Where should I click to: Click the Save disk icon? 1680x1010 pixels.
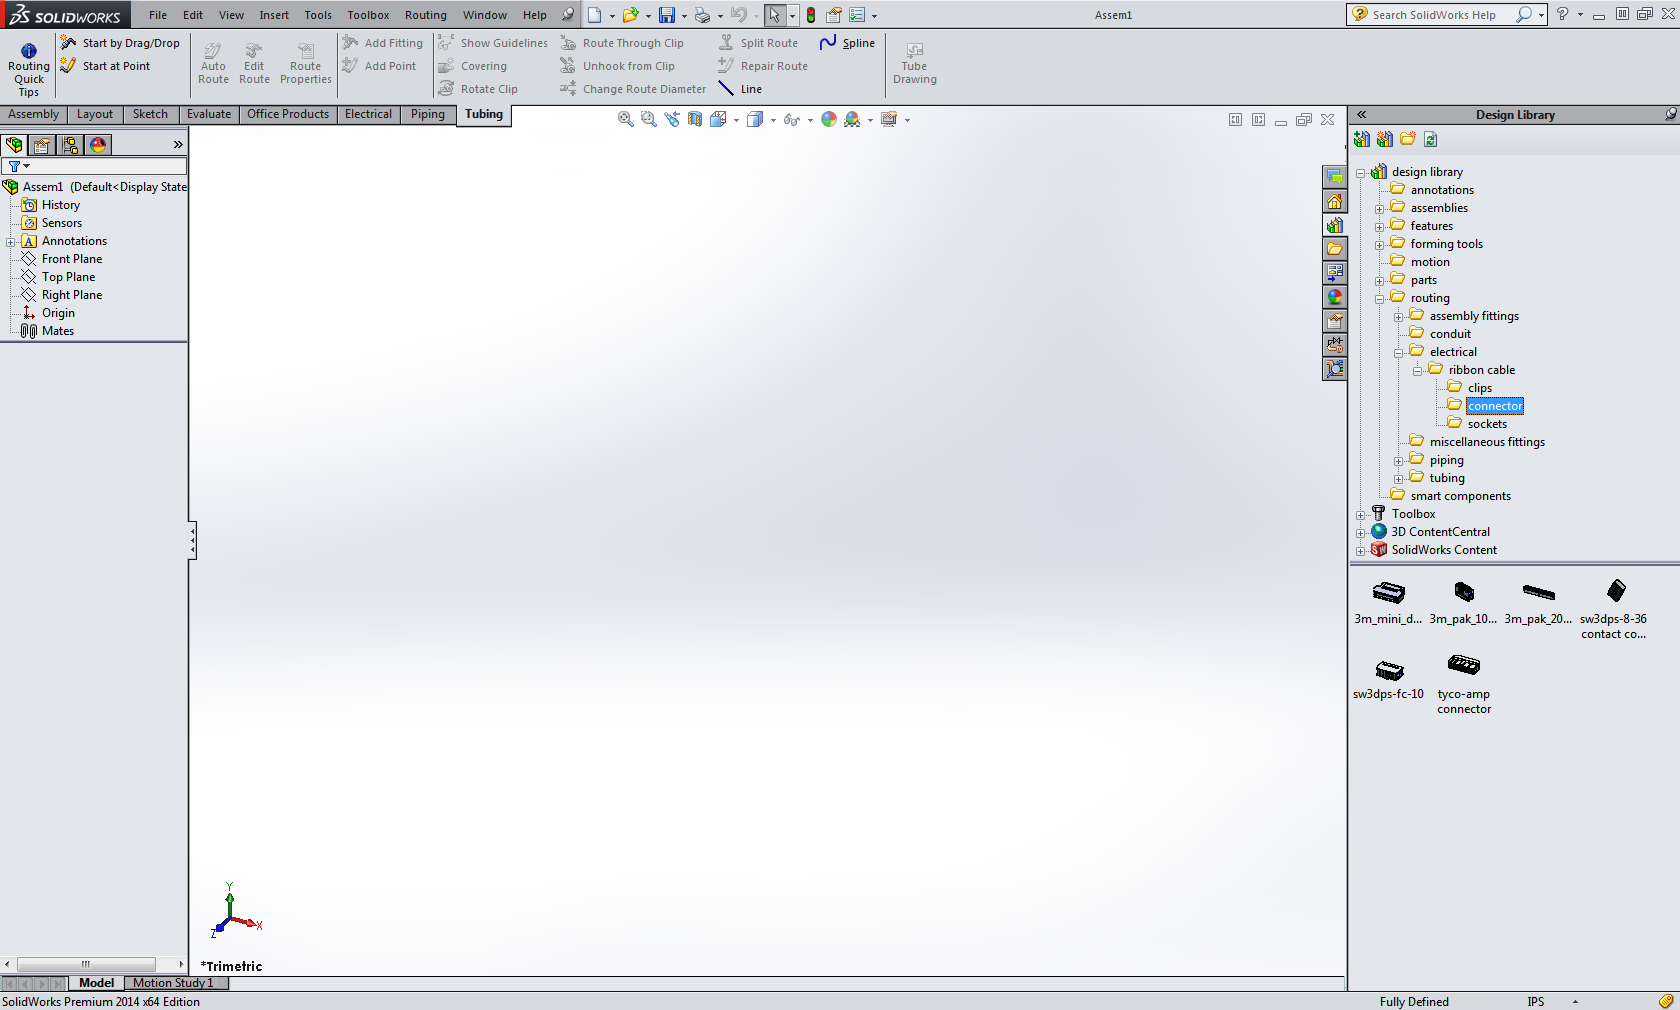tap(667, 15)
